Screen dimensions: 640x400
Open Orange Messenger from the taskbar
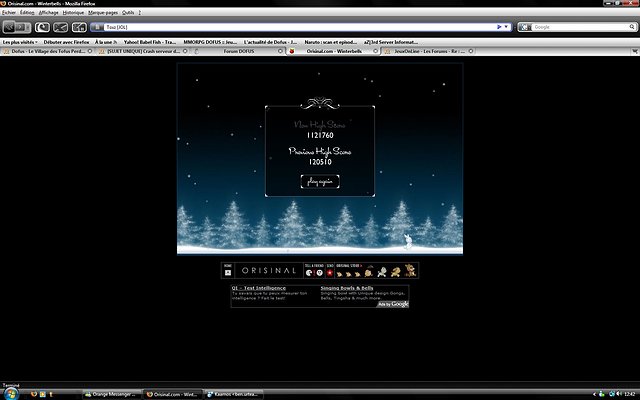point(112,394)
